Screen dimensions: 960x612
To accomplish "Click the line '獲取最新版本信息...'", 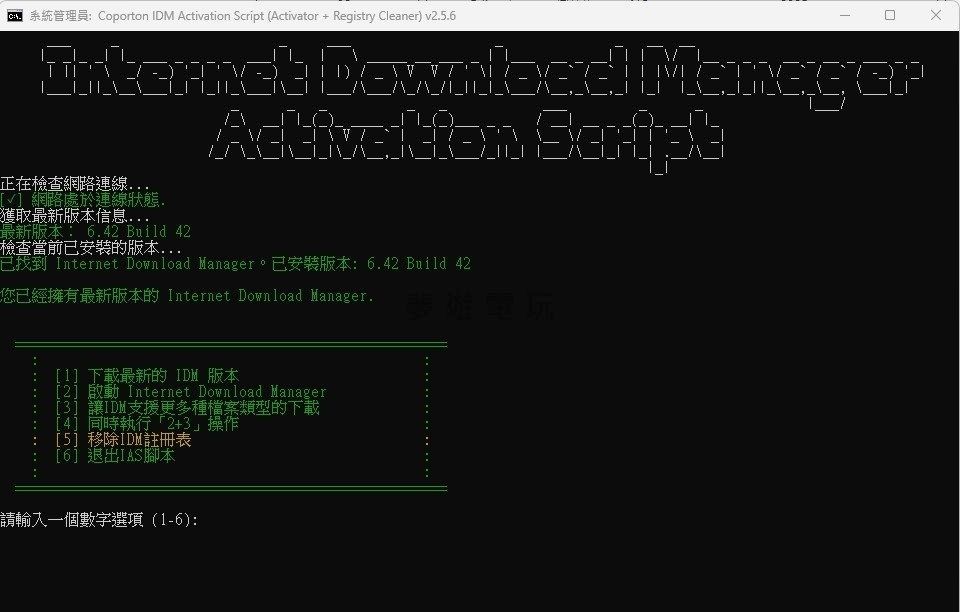I will click(75, 215).
